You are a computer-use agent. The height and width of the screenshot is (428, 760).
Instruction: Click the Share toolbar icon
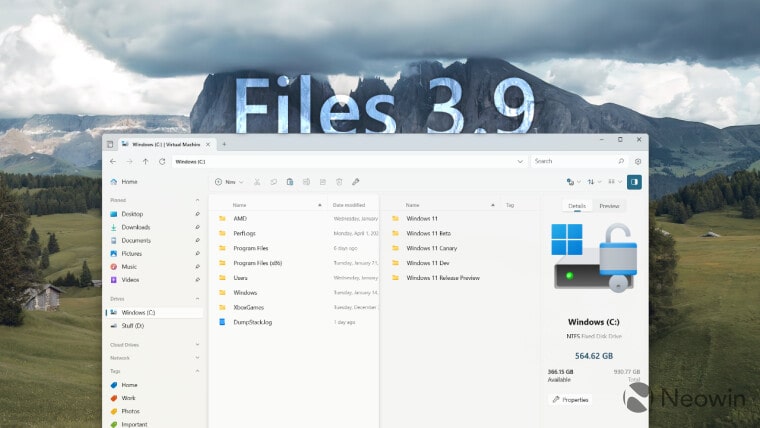click(x=323, y=182)
